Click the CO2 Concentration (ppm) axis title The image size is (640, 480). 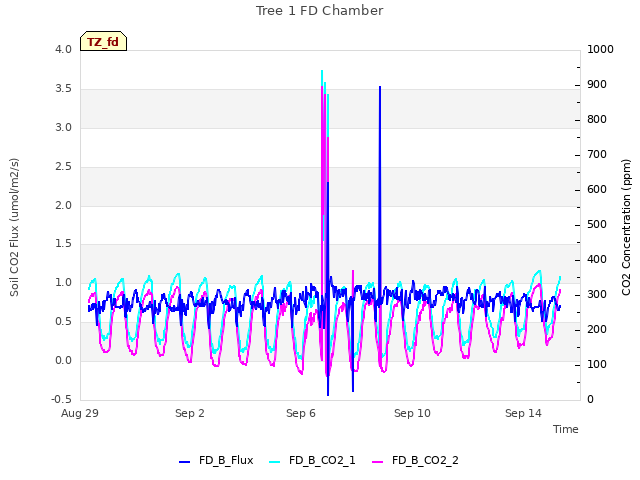pos(626,227)
